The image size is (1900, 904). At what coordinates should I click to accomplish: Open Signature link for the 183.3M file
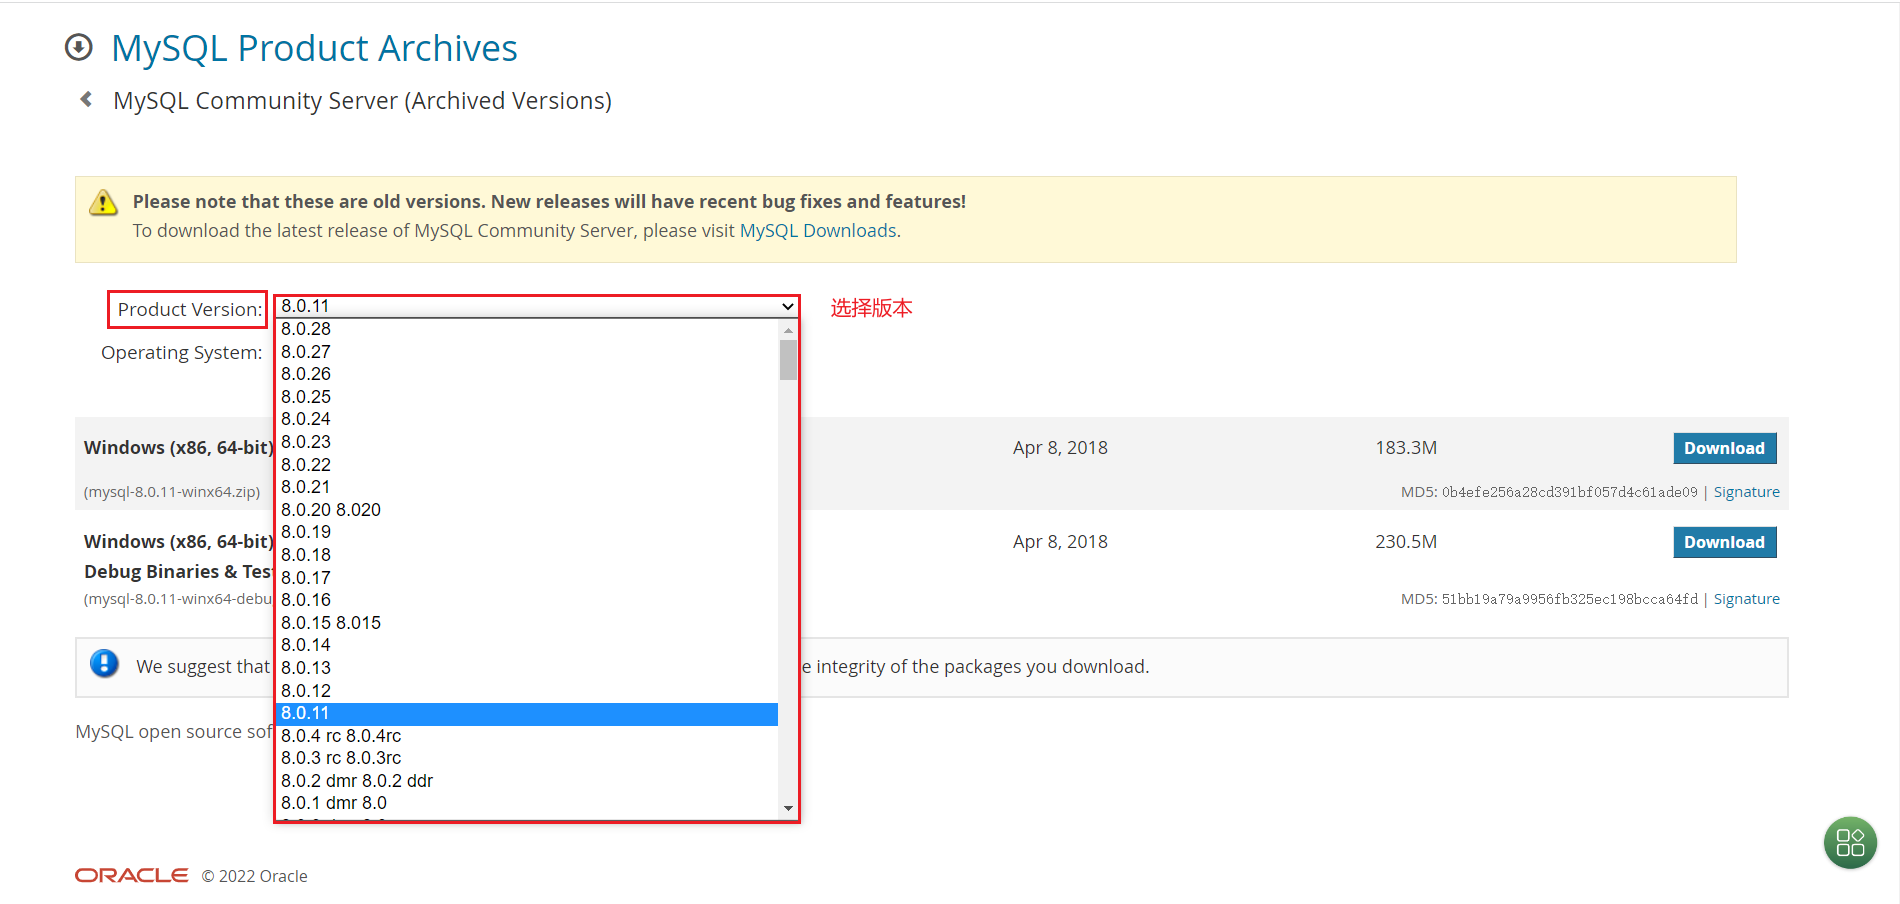(x=1746, y=492)
